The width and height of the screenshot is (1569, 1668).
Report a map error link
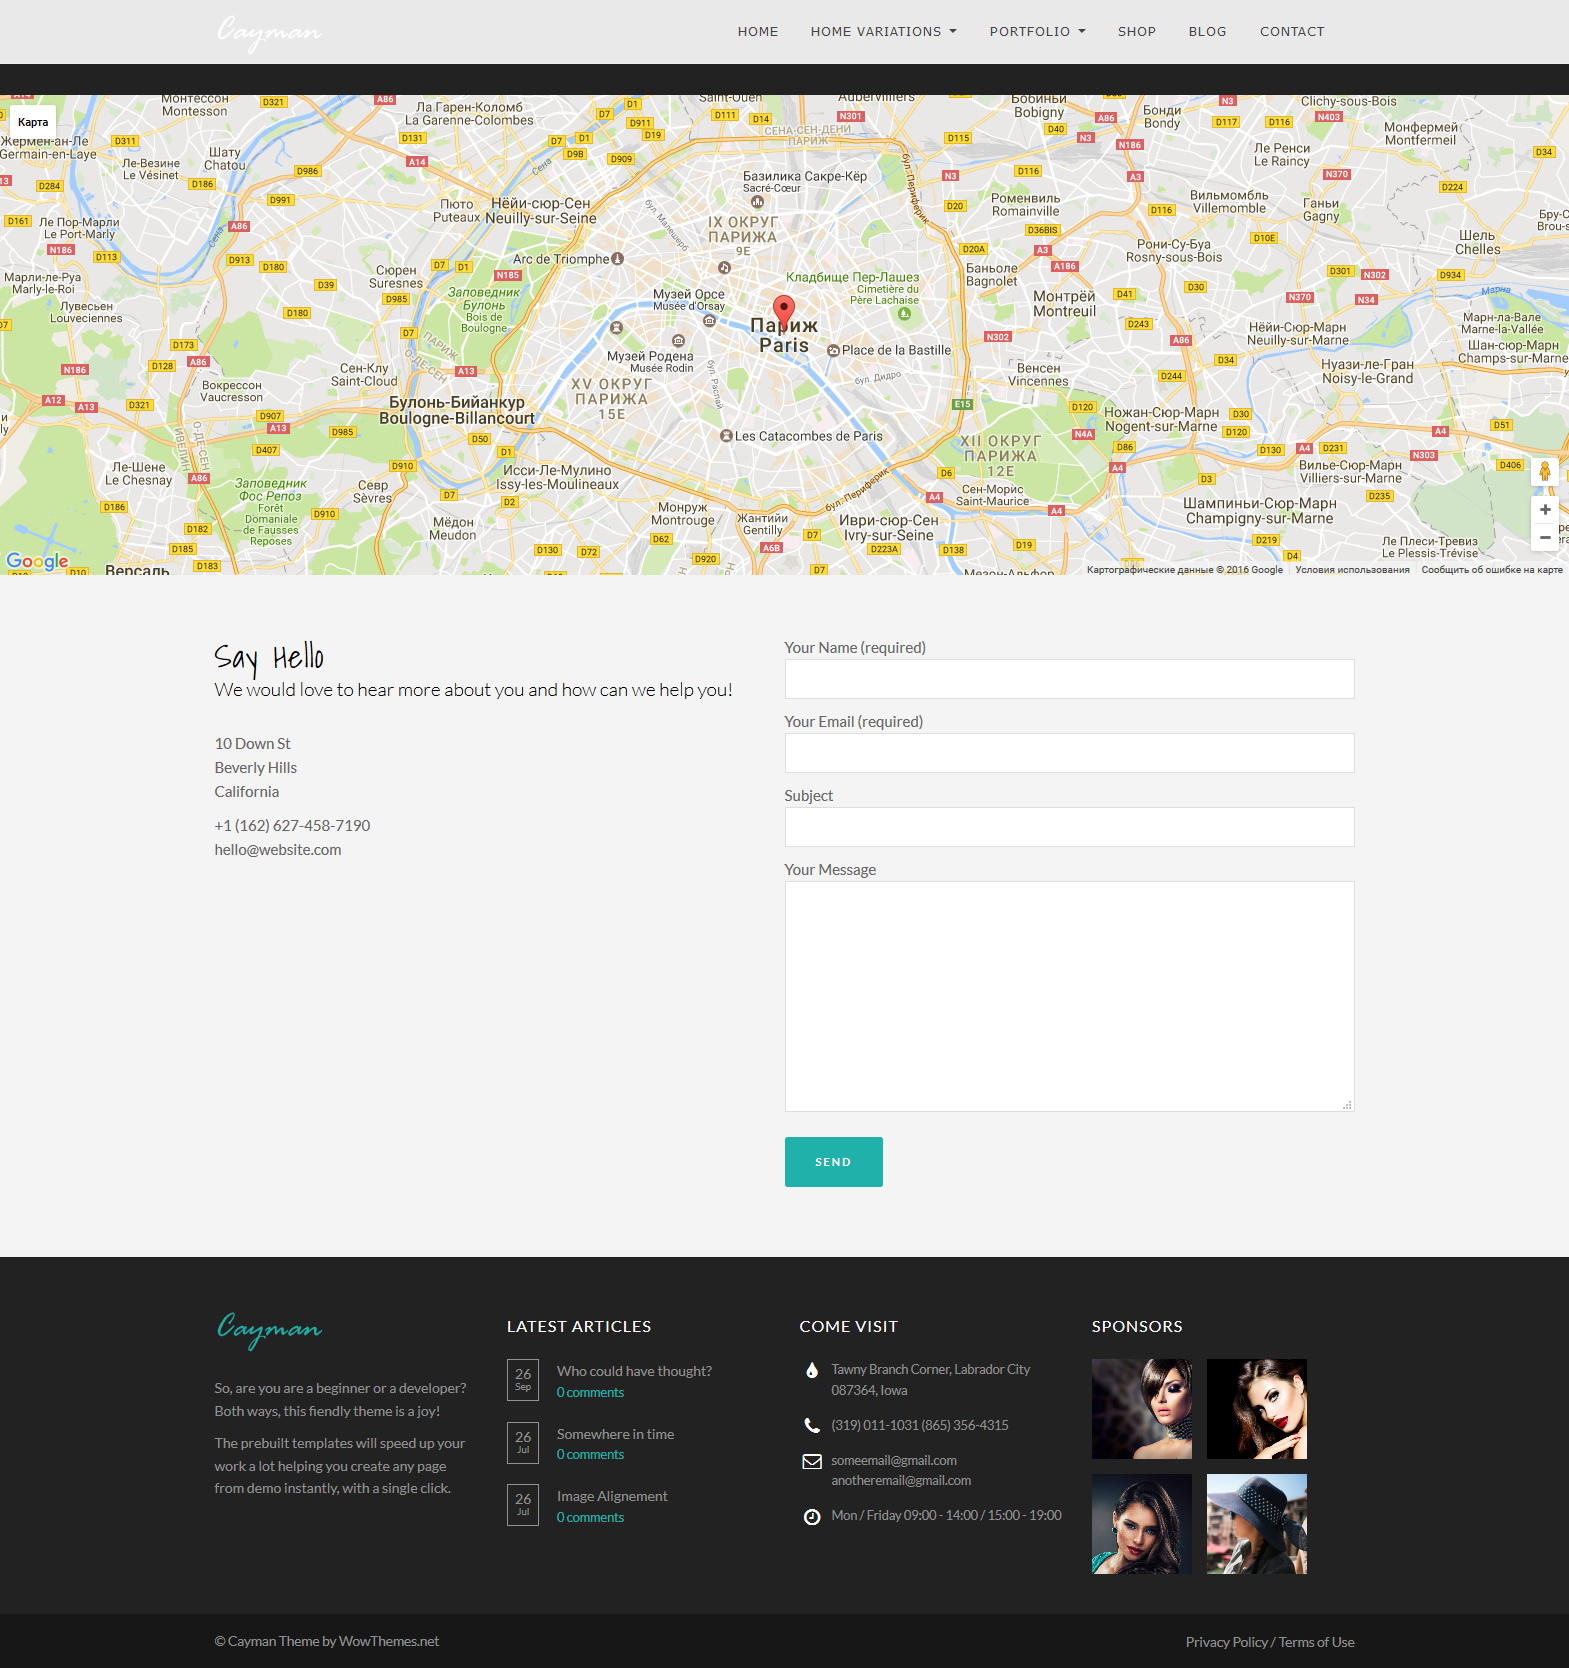coord(1492,570)
